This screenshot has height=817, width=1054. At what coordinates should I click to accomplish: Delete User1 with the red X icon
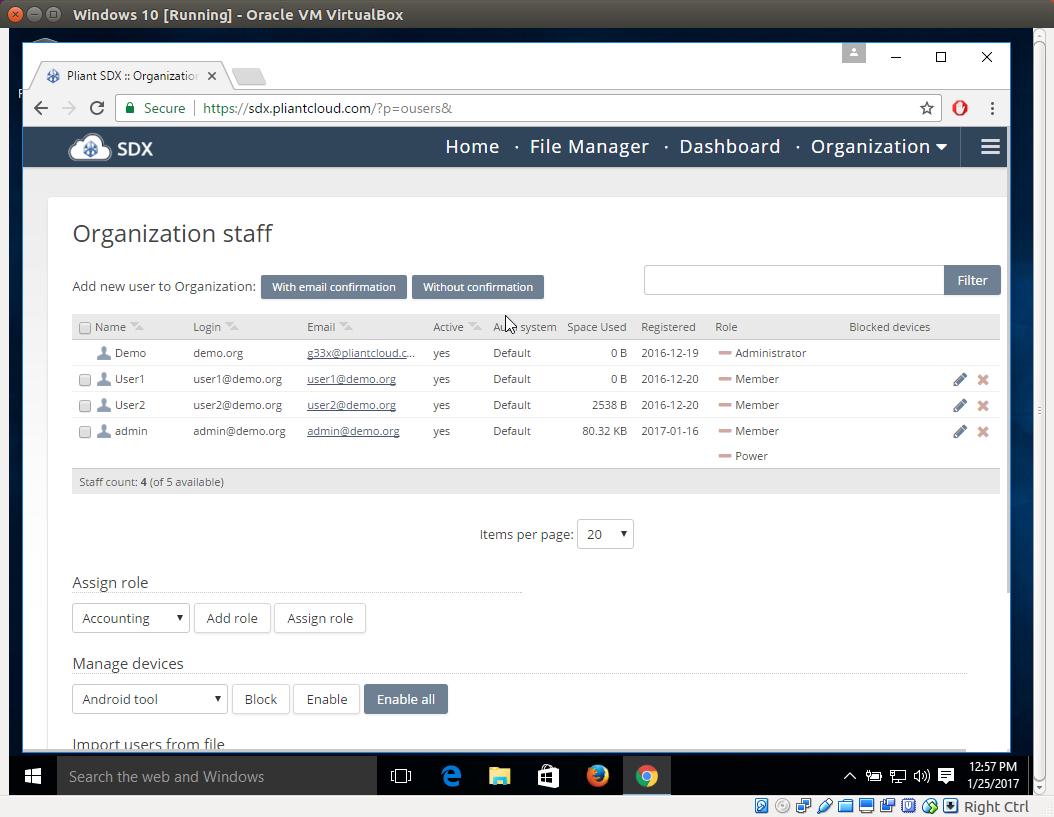(983, 380)
